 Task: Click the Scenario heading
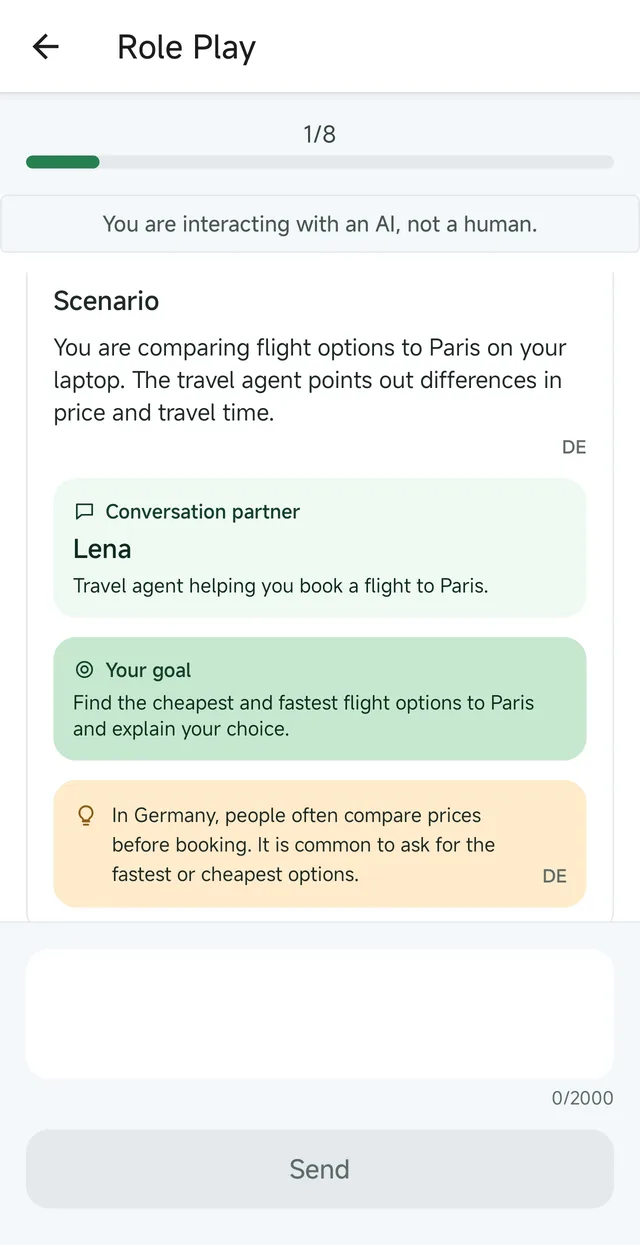pyautogui.click(x=106, y=301)
